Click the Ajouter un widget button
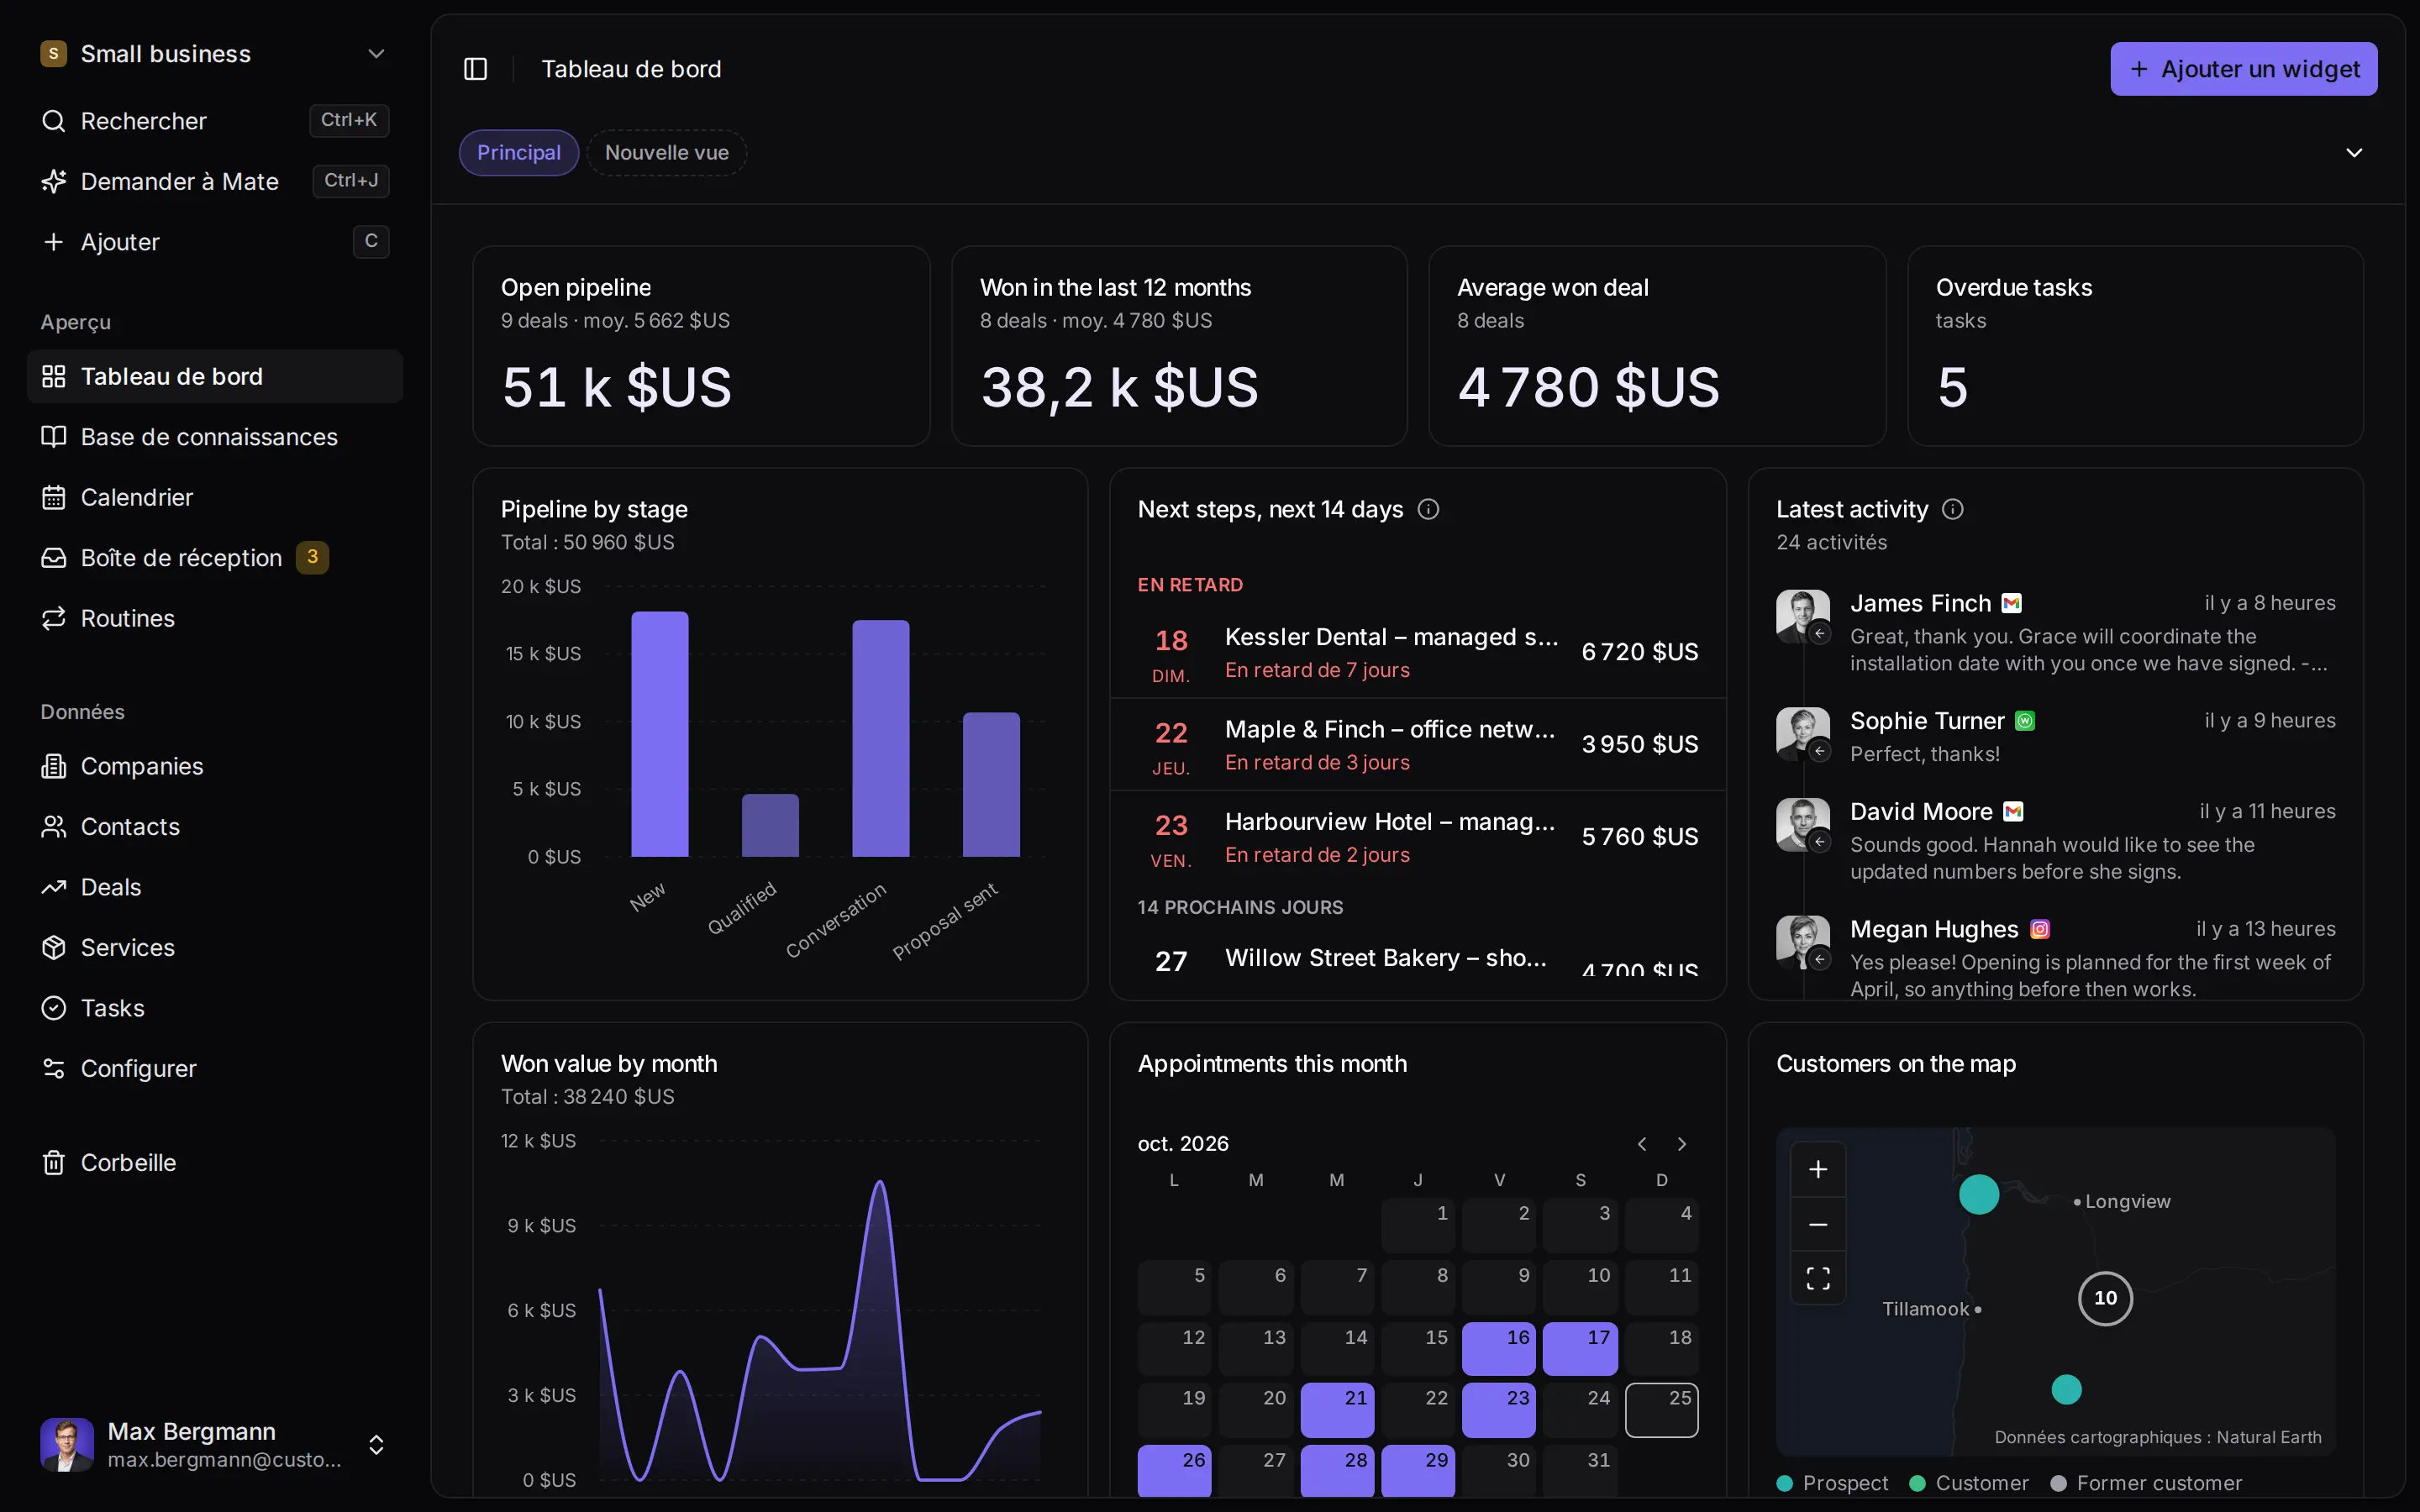 coord(2244,69)
